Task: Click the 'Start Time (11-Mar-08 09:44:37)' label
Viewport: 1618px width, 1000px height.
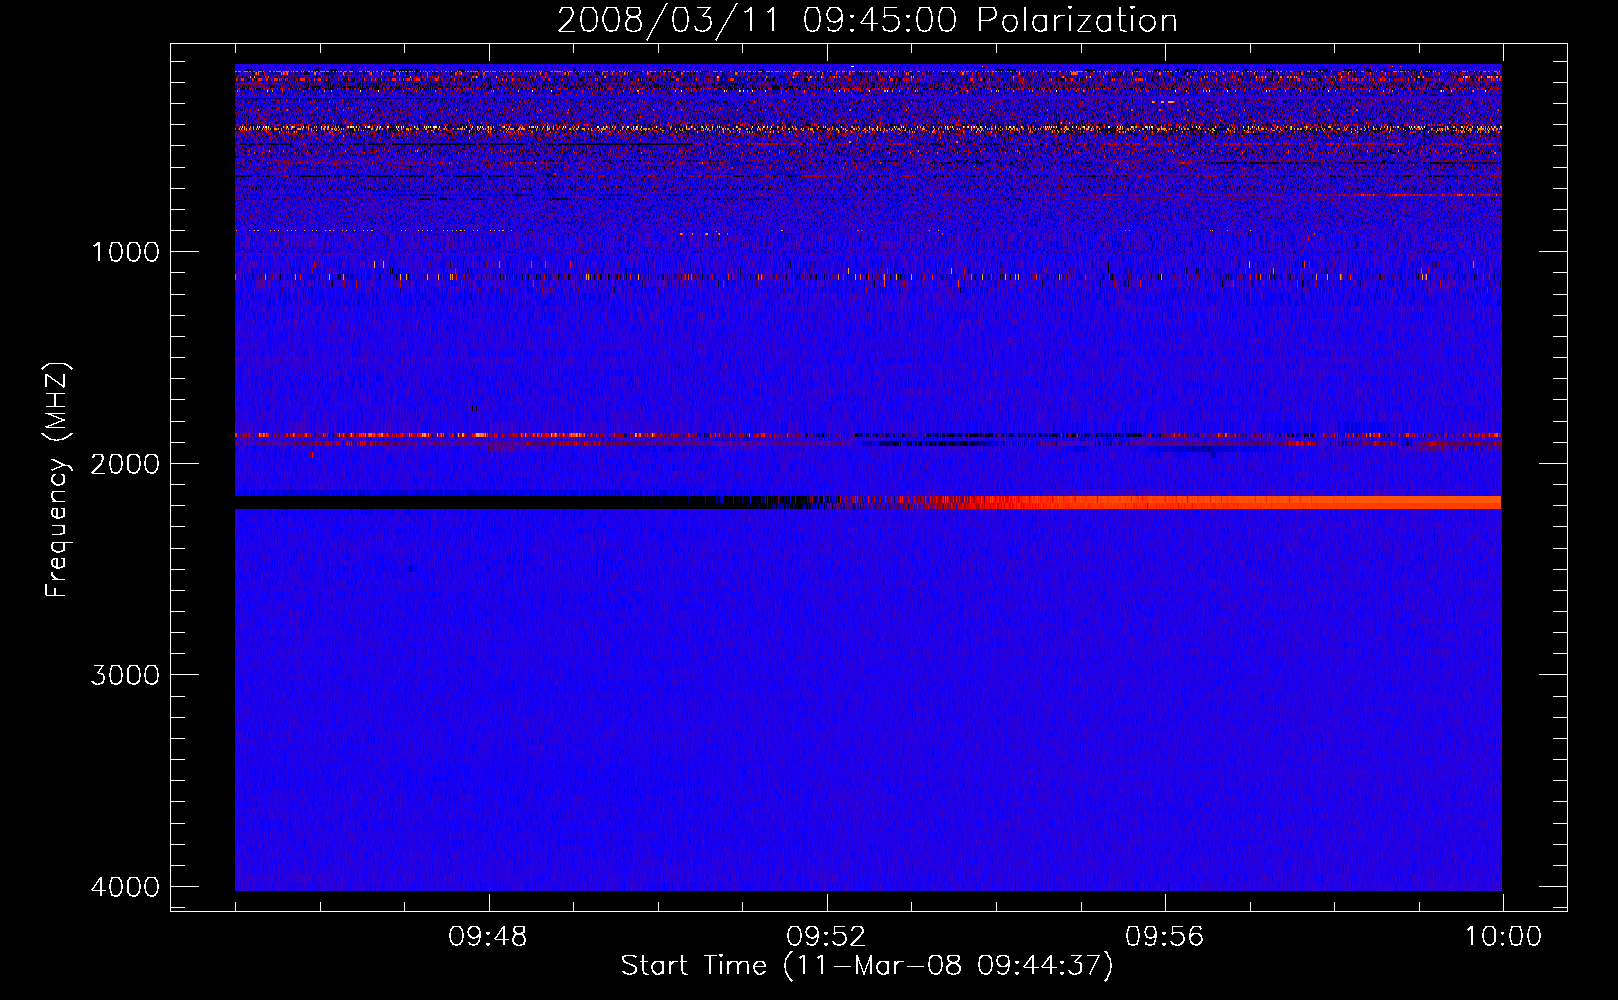Action: point(867,966)
